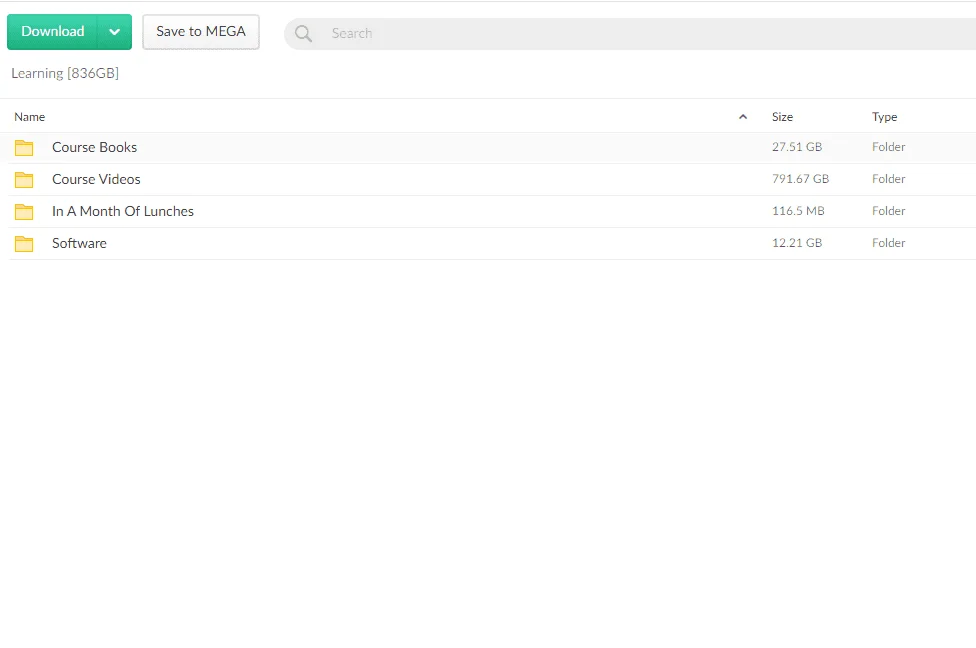Click the Software folder icon
Screen dimensions: 976x648
tap(24, 244)
